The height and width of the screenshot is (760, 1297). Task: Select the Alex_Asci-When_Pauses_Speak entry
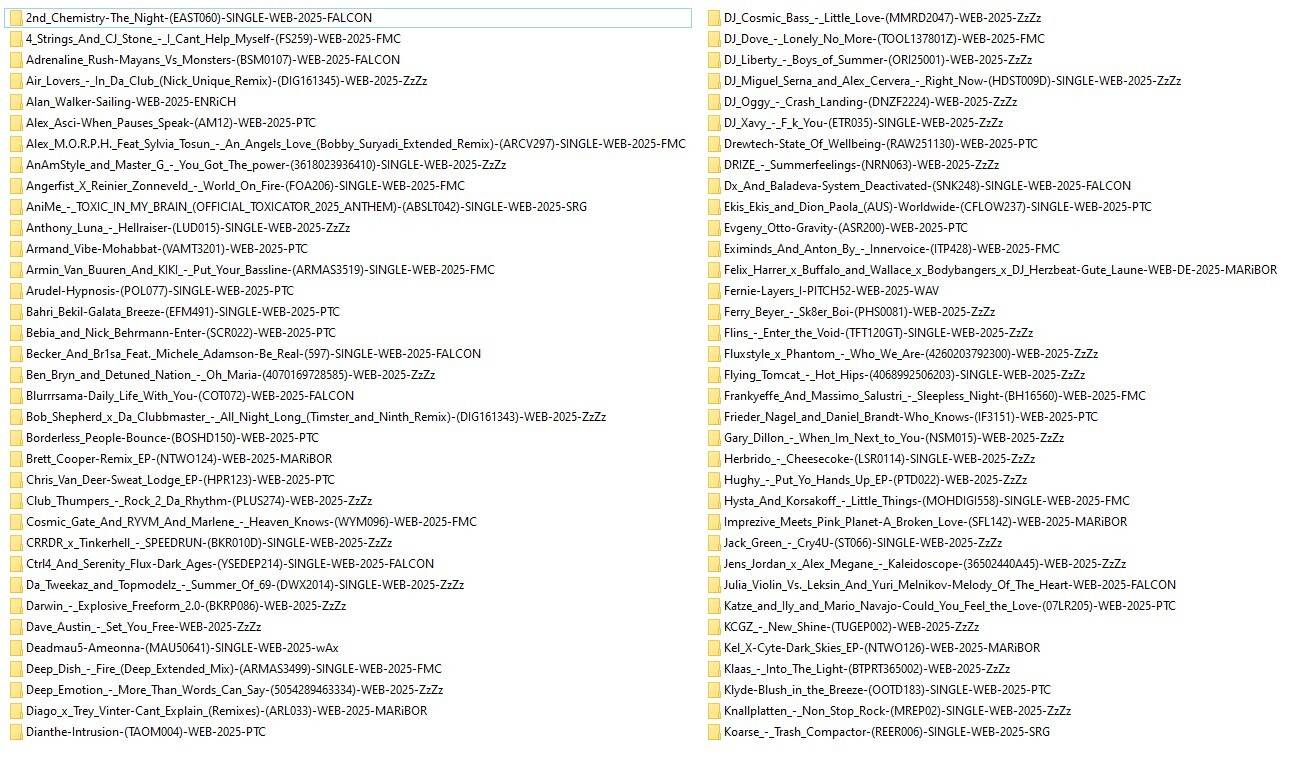171,123
